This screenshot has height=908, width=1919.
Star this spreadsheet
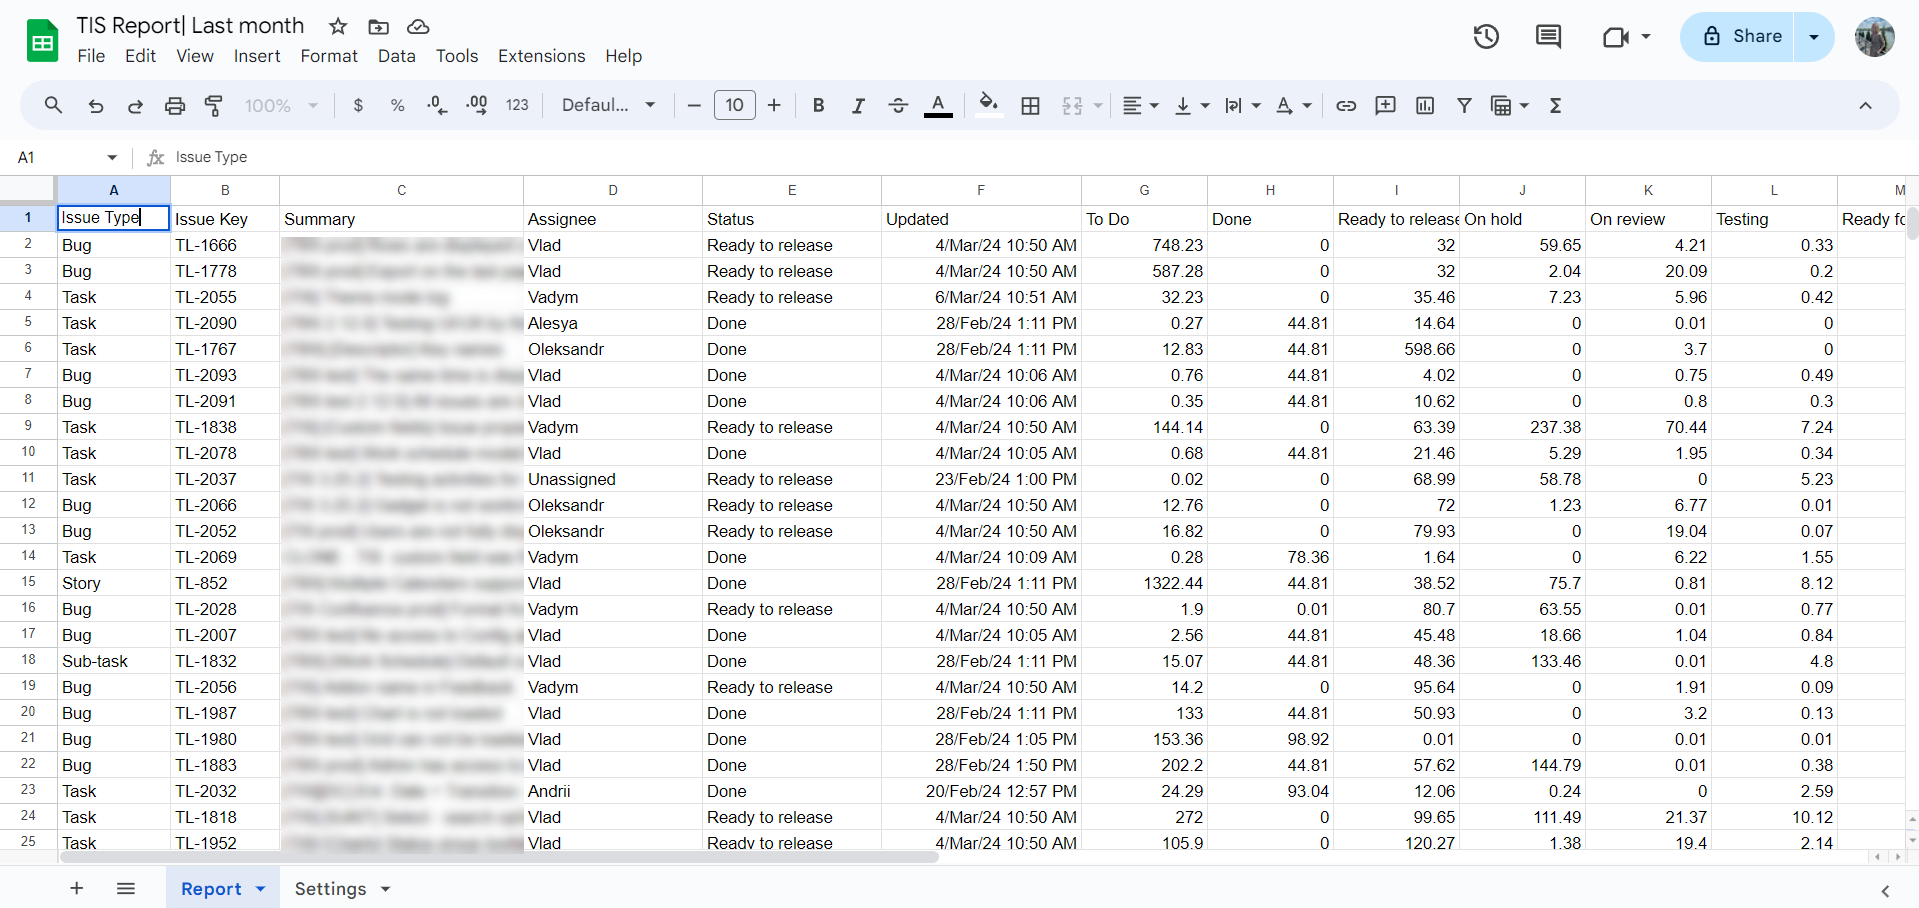338,26
